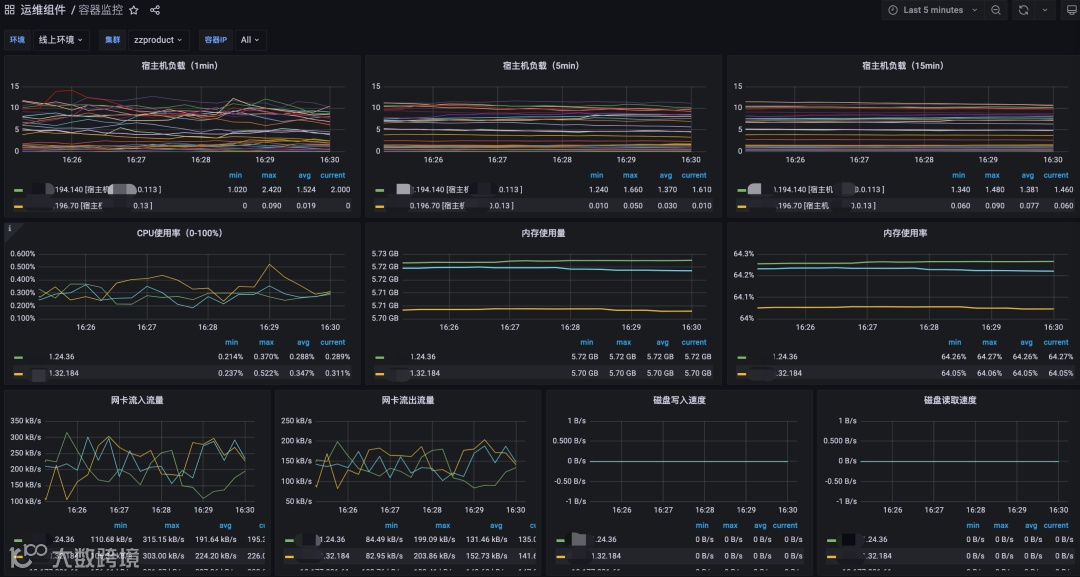Viewport: 1080px width, 577px height.
Task: Click the clock icon in the time picker
Action: [x=893, y=10]
